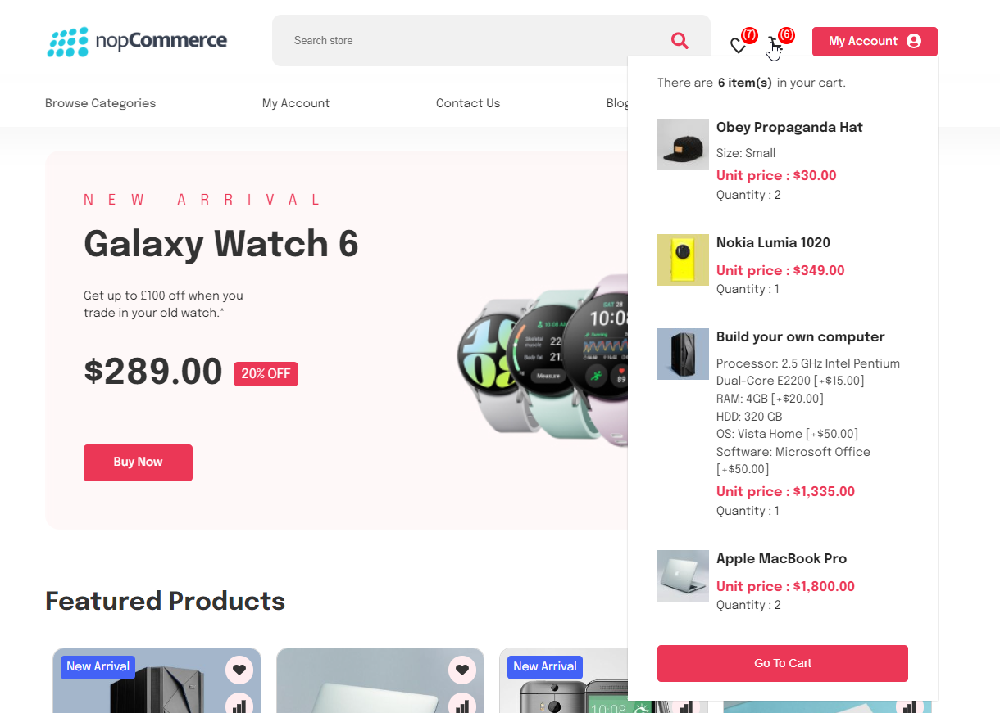Expand Browse Categories menu
Viewport: 1000px width, 713px height.
pyautogui.click(x=100, y=103)
